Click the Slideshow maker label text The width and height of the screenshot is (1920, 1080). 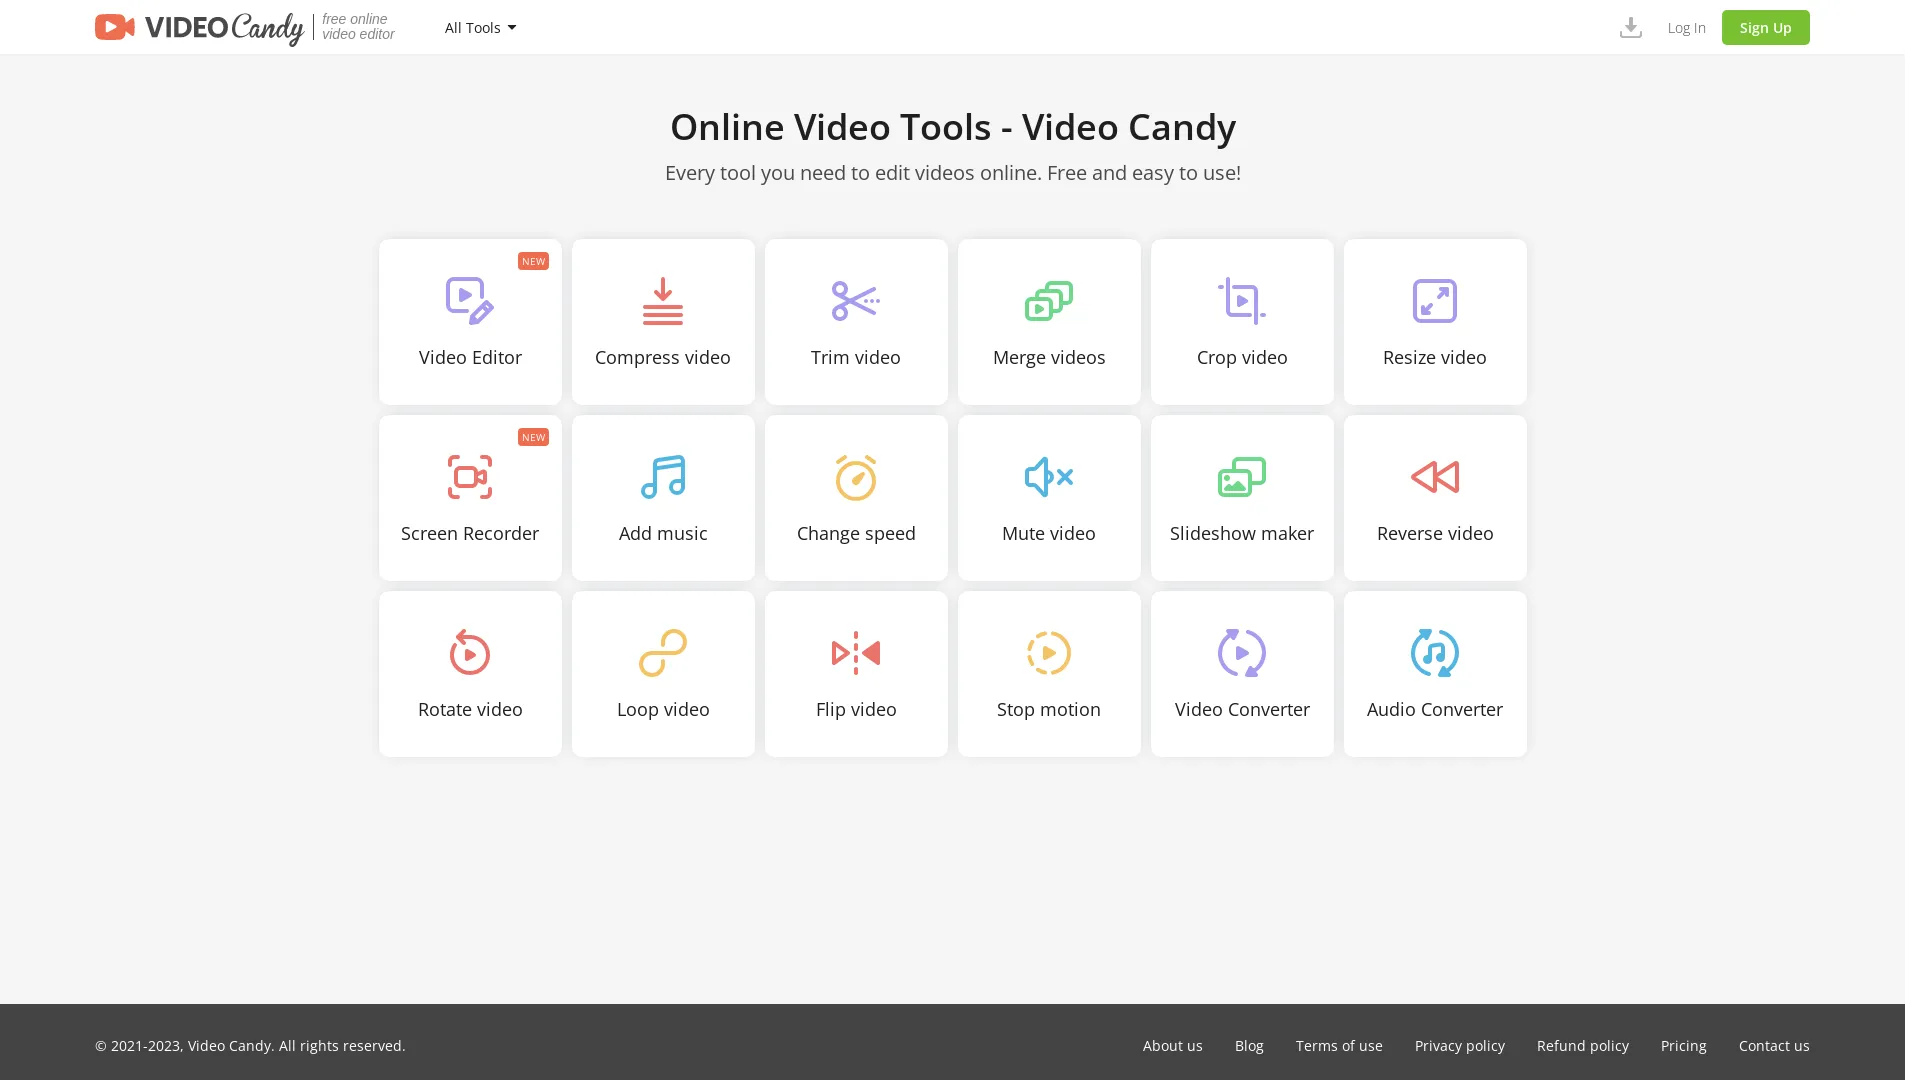(1242, 533)
